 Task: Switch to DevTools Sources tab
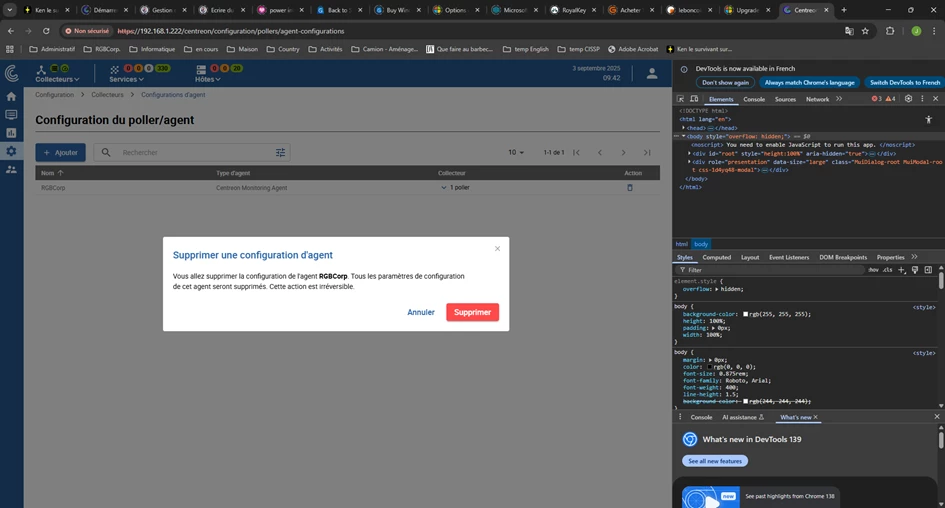785,99
